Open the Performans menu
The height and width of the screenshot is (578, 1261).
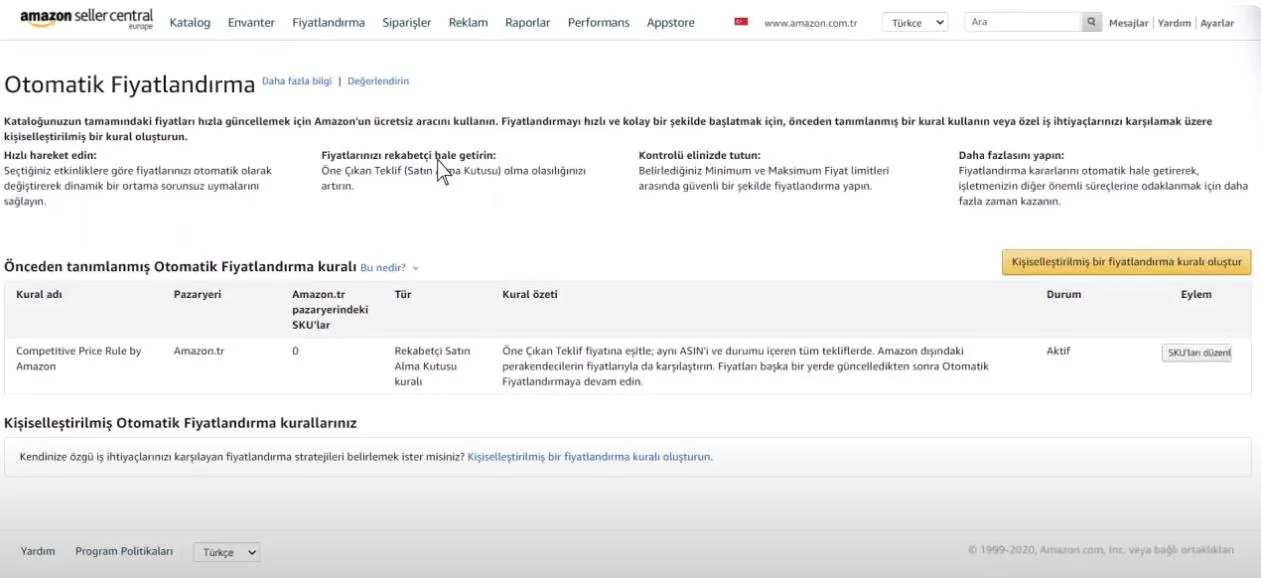coord(599,22)
